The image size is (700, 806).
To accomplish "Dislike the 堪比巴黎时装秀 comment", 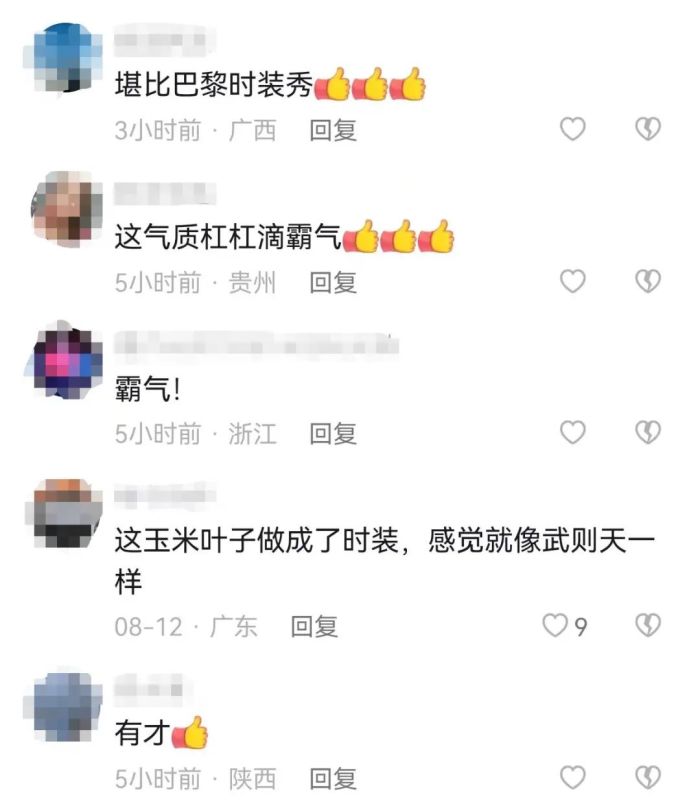I will click(648, 129).
